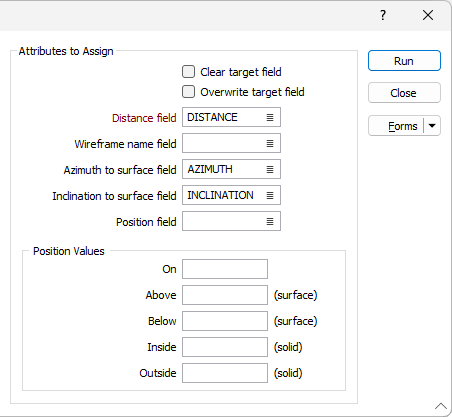Focus the Outside solid value box
Screen dimensions: 452x417
click(x=225, y=373)
